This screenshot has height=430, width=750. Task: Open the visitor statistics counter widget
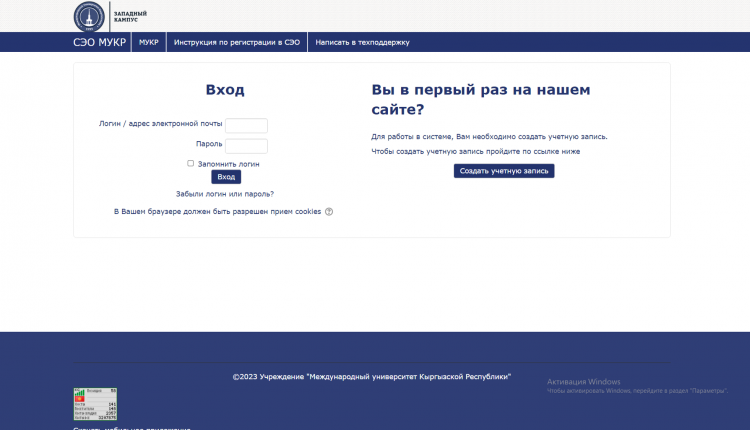pos(95,404)
